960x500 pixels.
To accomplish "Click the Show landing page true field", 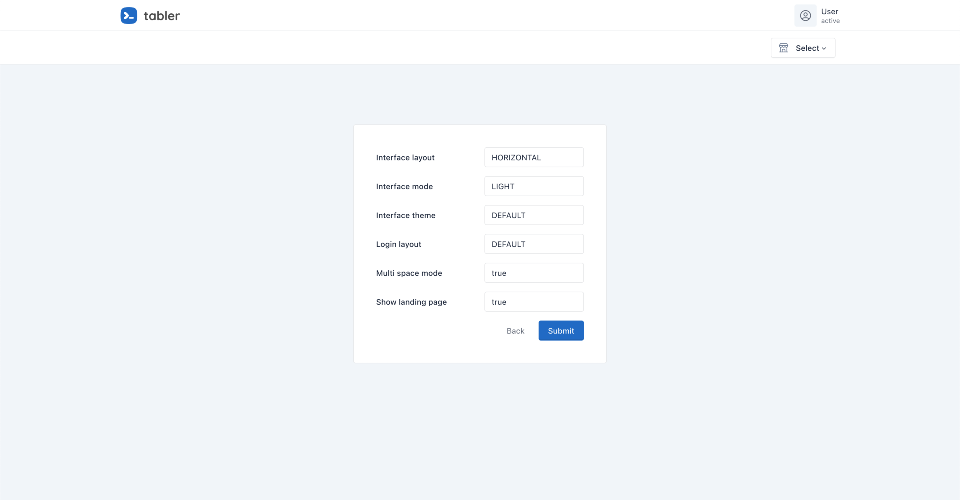I will tap(534, 302).
